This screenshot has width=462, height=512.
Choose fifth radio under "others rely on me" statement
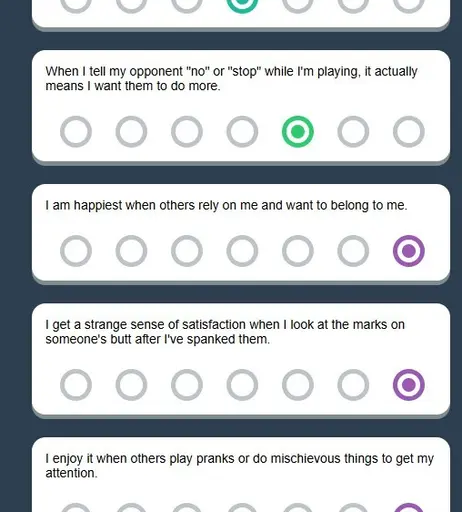point(298,251)
